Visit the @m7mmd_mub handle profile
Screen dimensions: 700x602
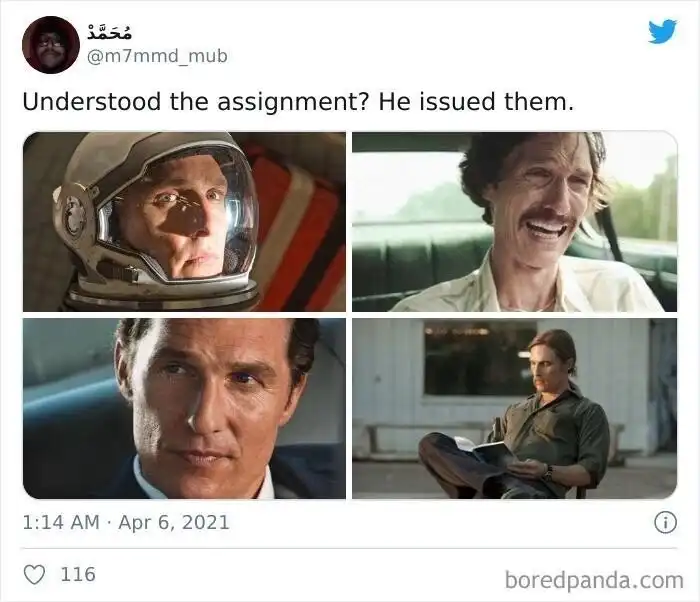(x=157, y=56)
